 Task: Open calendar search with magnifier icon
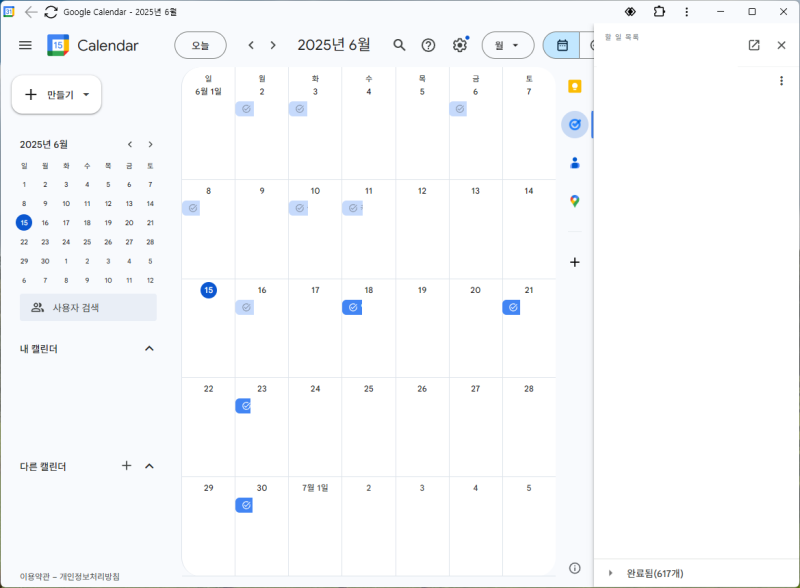tap(399, 45)
